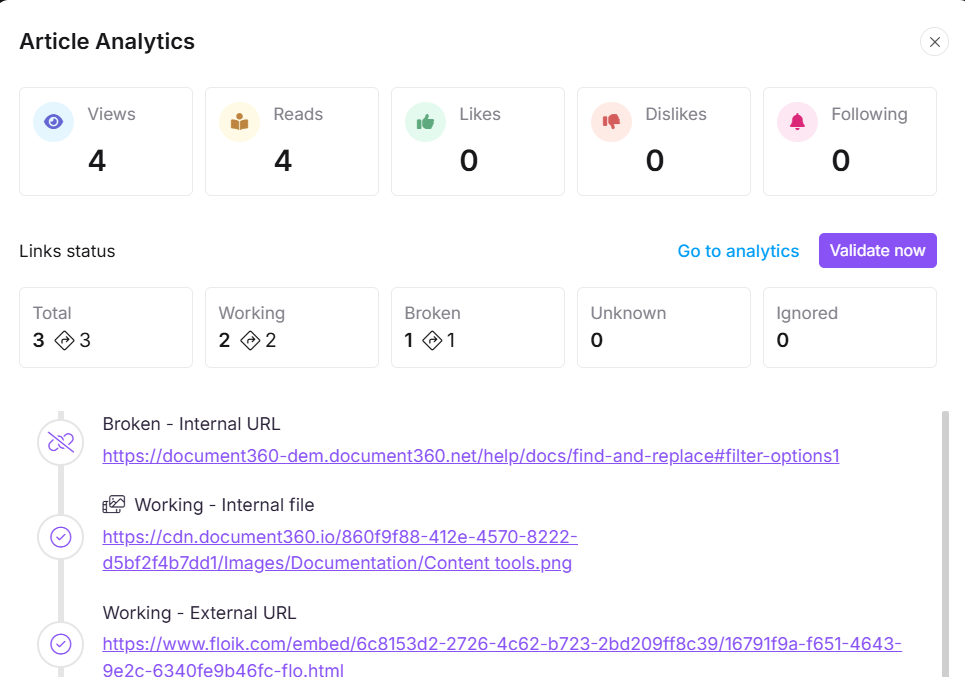
Task: Click the Reads book icon
Action: [x=239, y=122]
